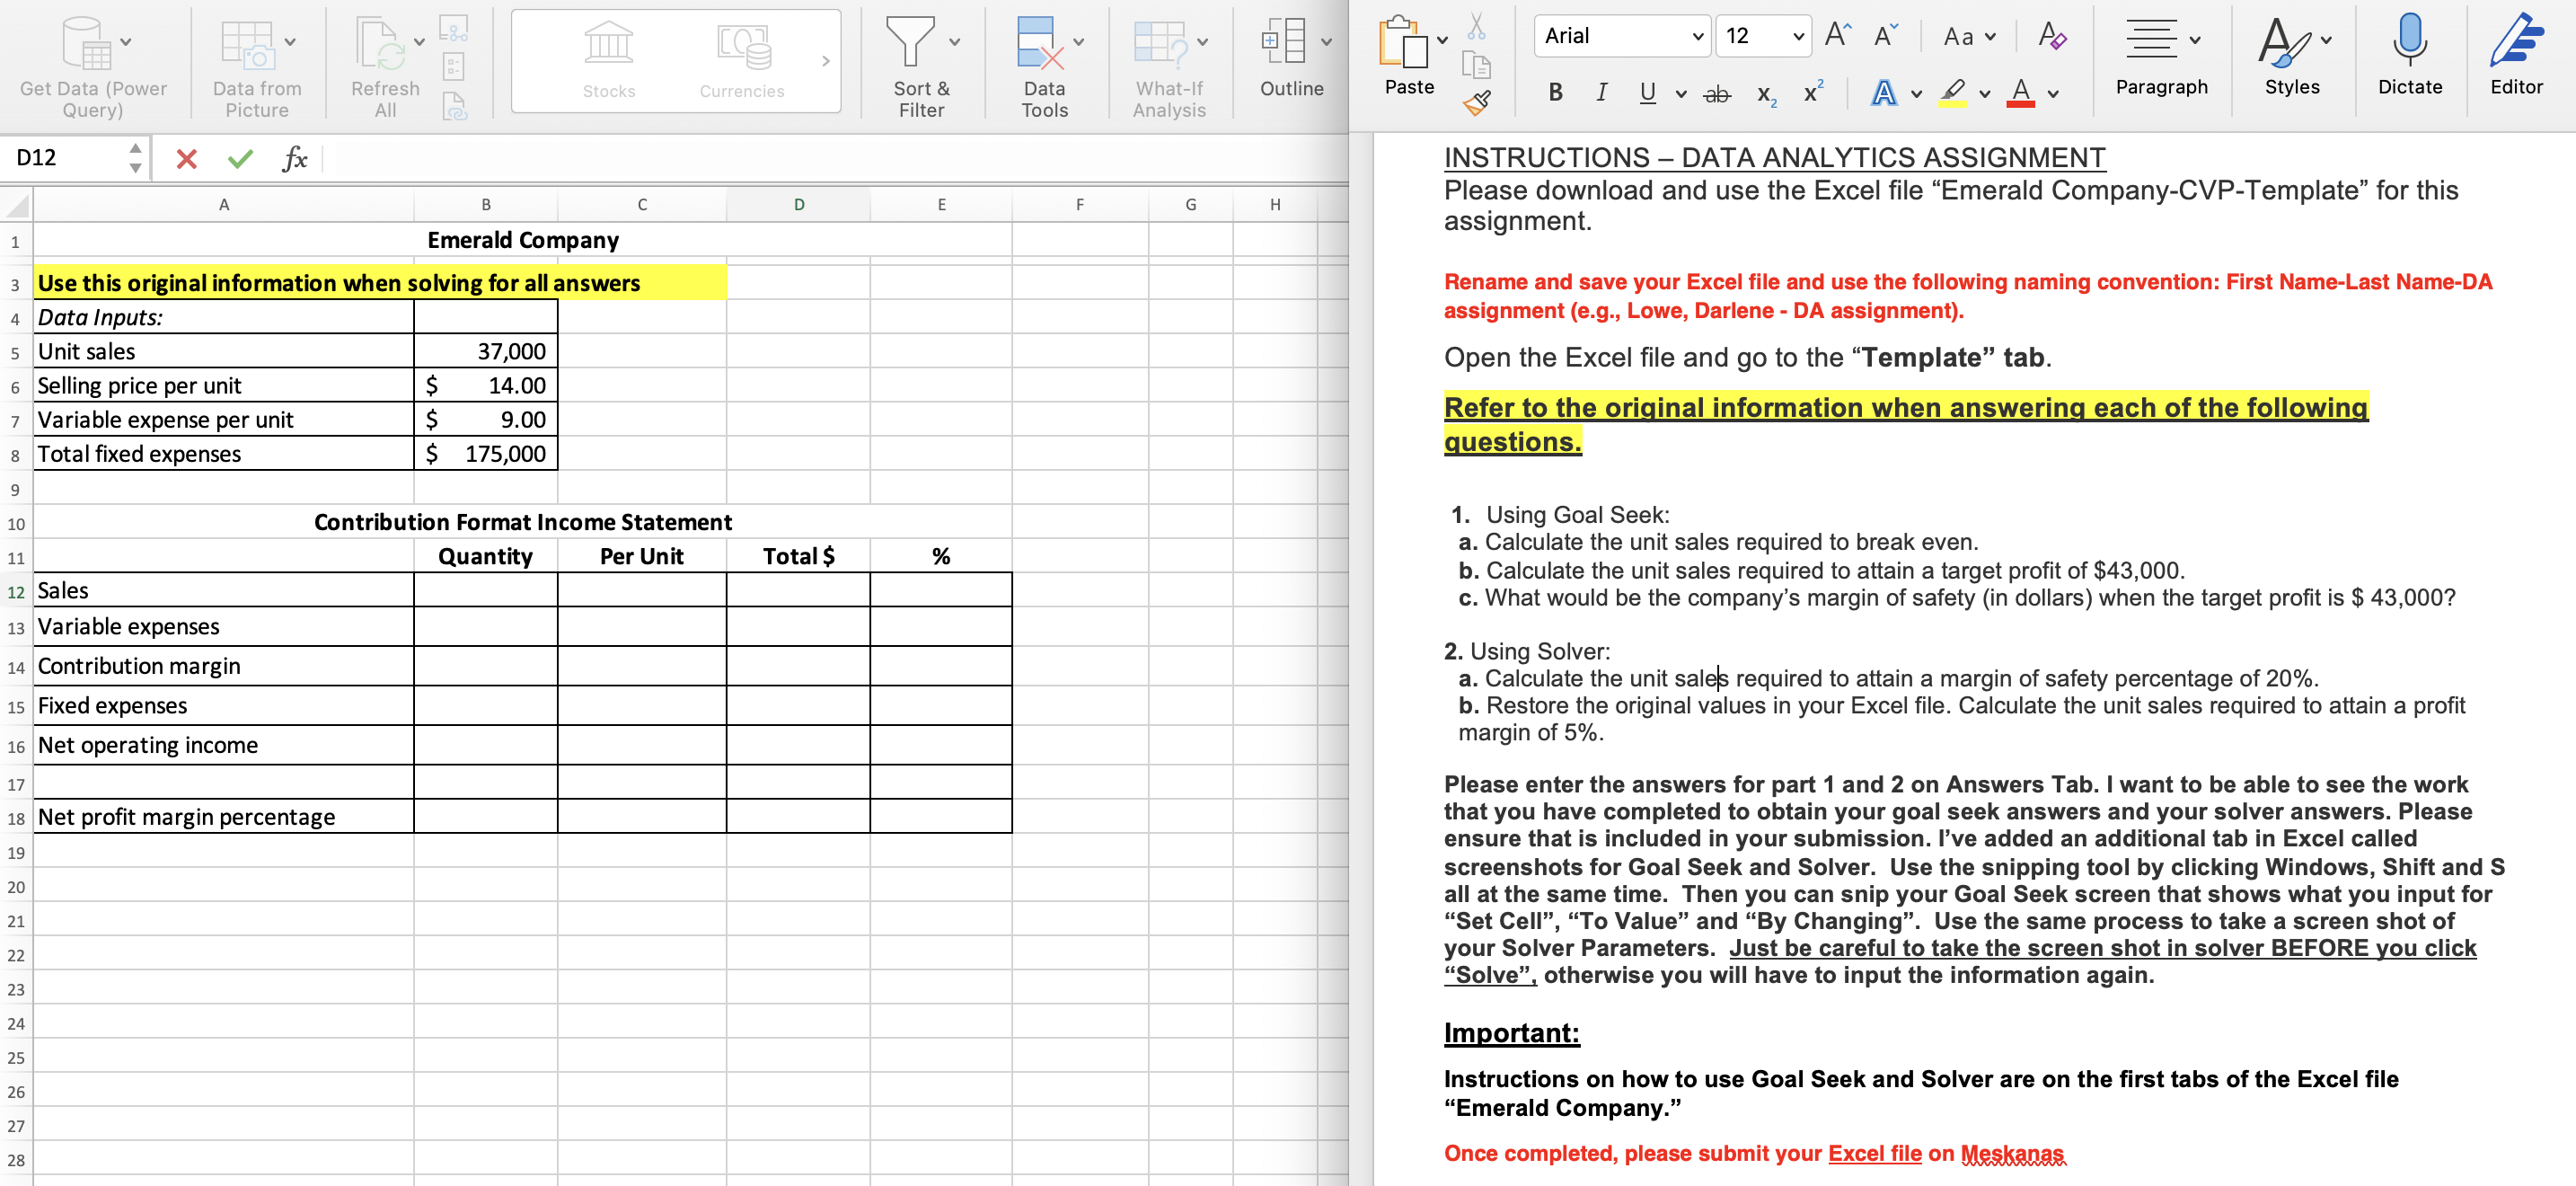Toggle Italic formatting in Word

(1601, 93)
